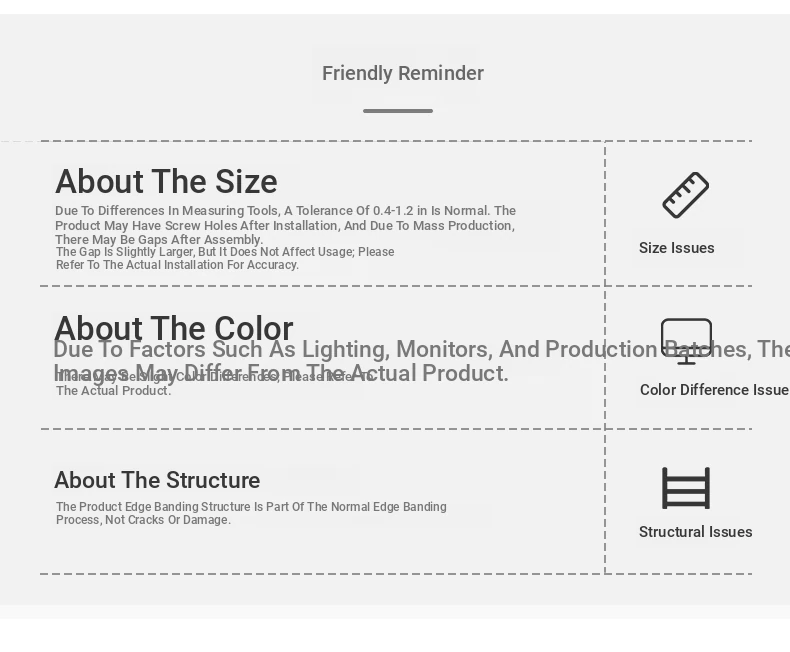Click the ruler icon for size issues
This screenshot has width=790, height=652.
pos(685,195)
